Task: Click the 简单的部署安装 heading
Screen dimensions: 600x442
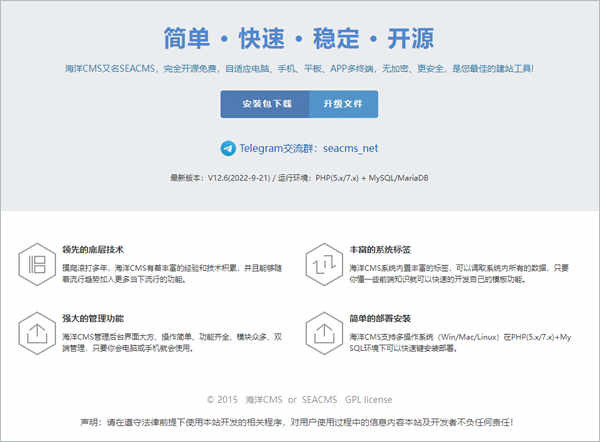Action: pos(380,318)
